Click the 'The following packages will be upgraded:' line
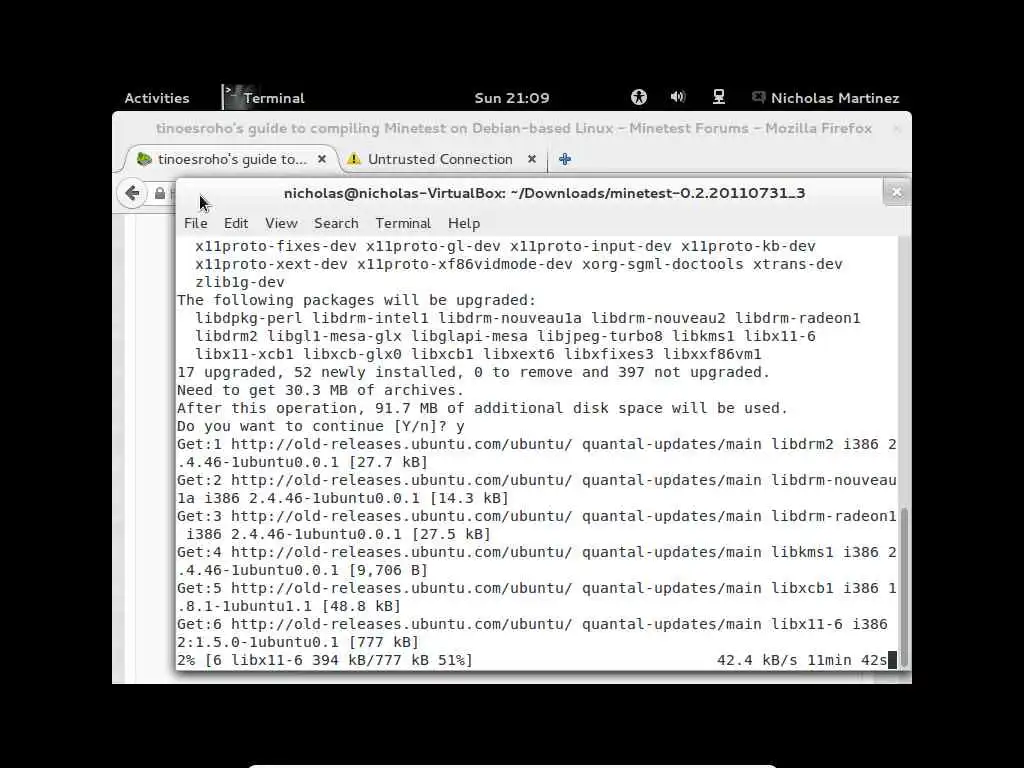Screen dimensions: 1024x768 [356, 300]
